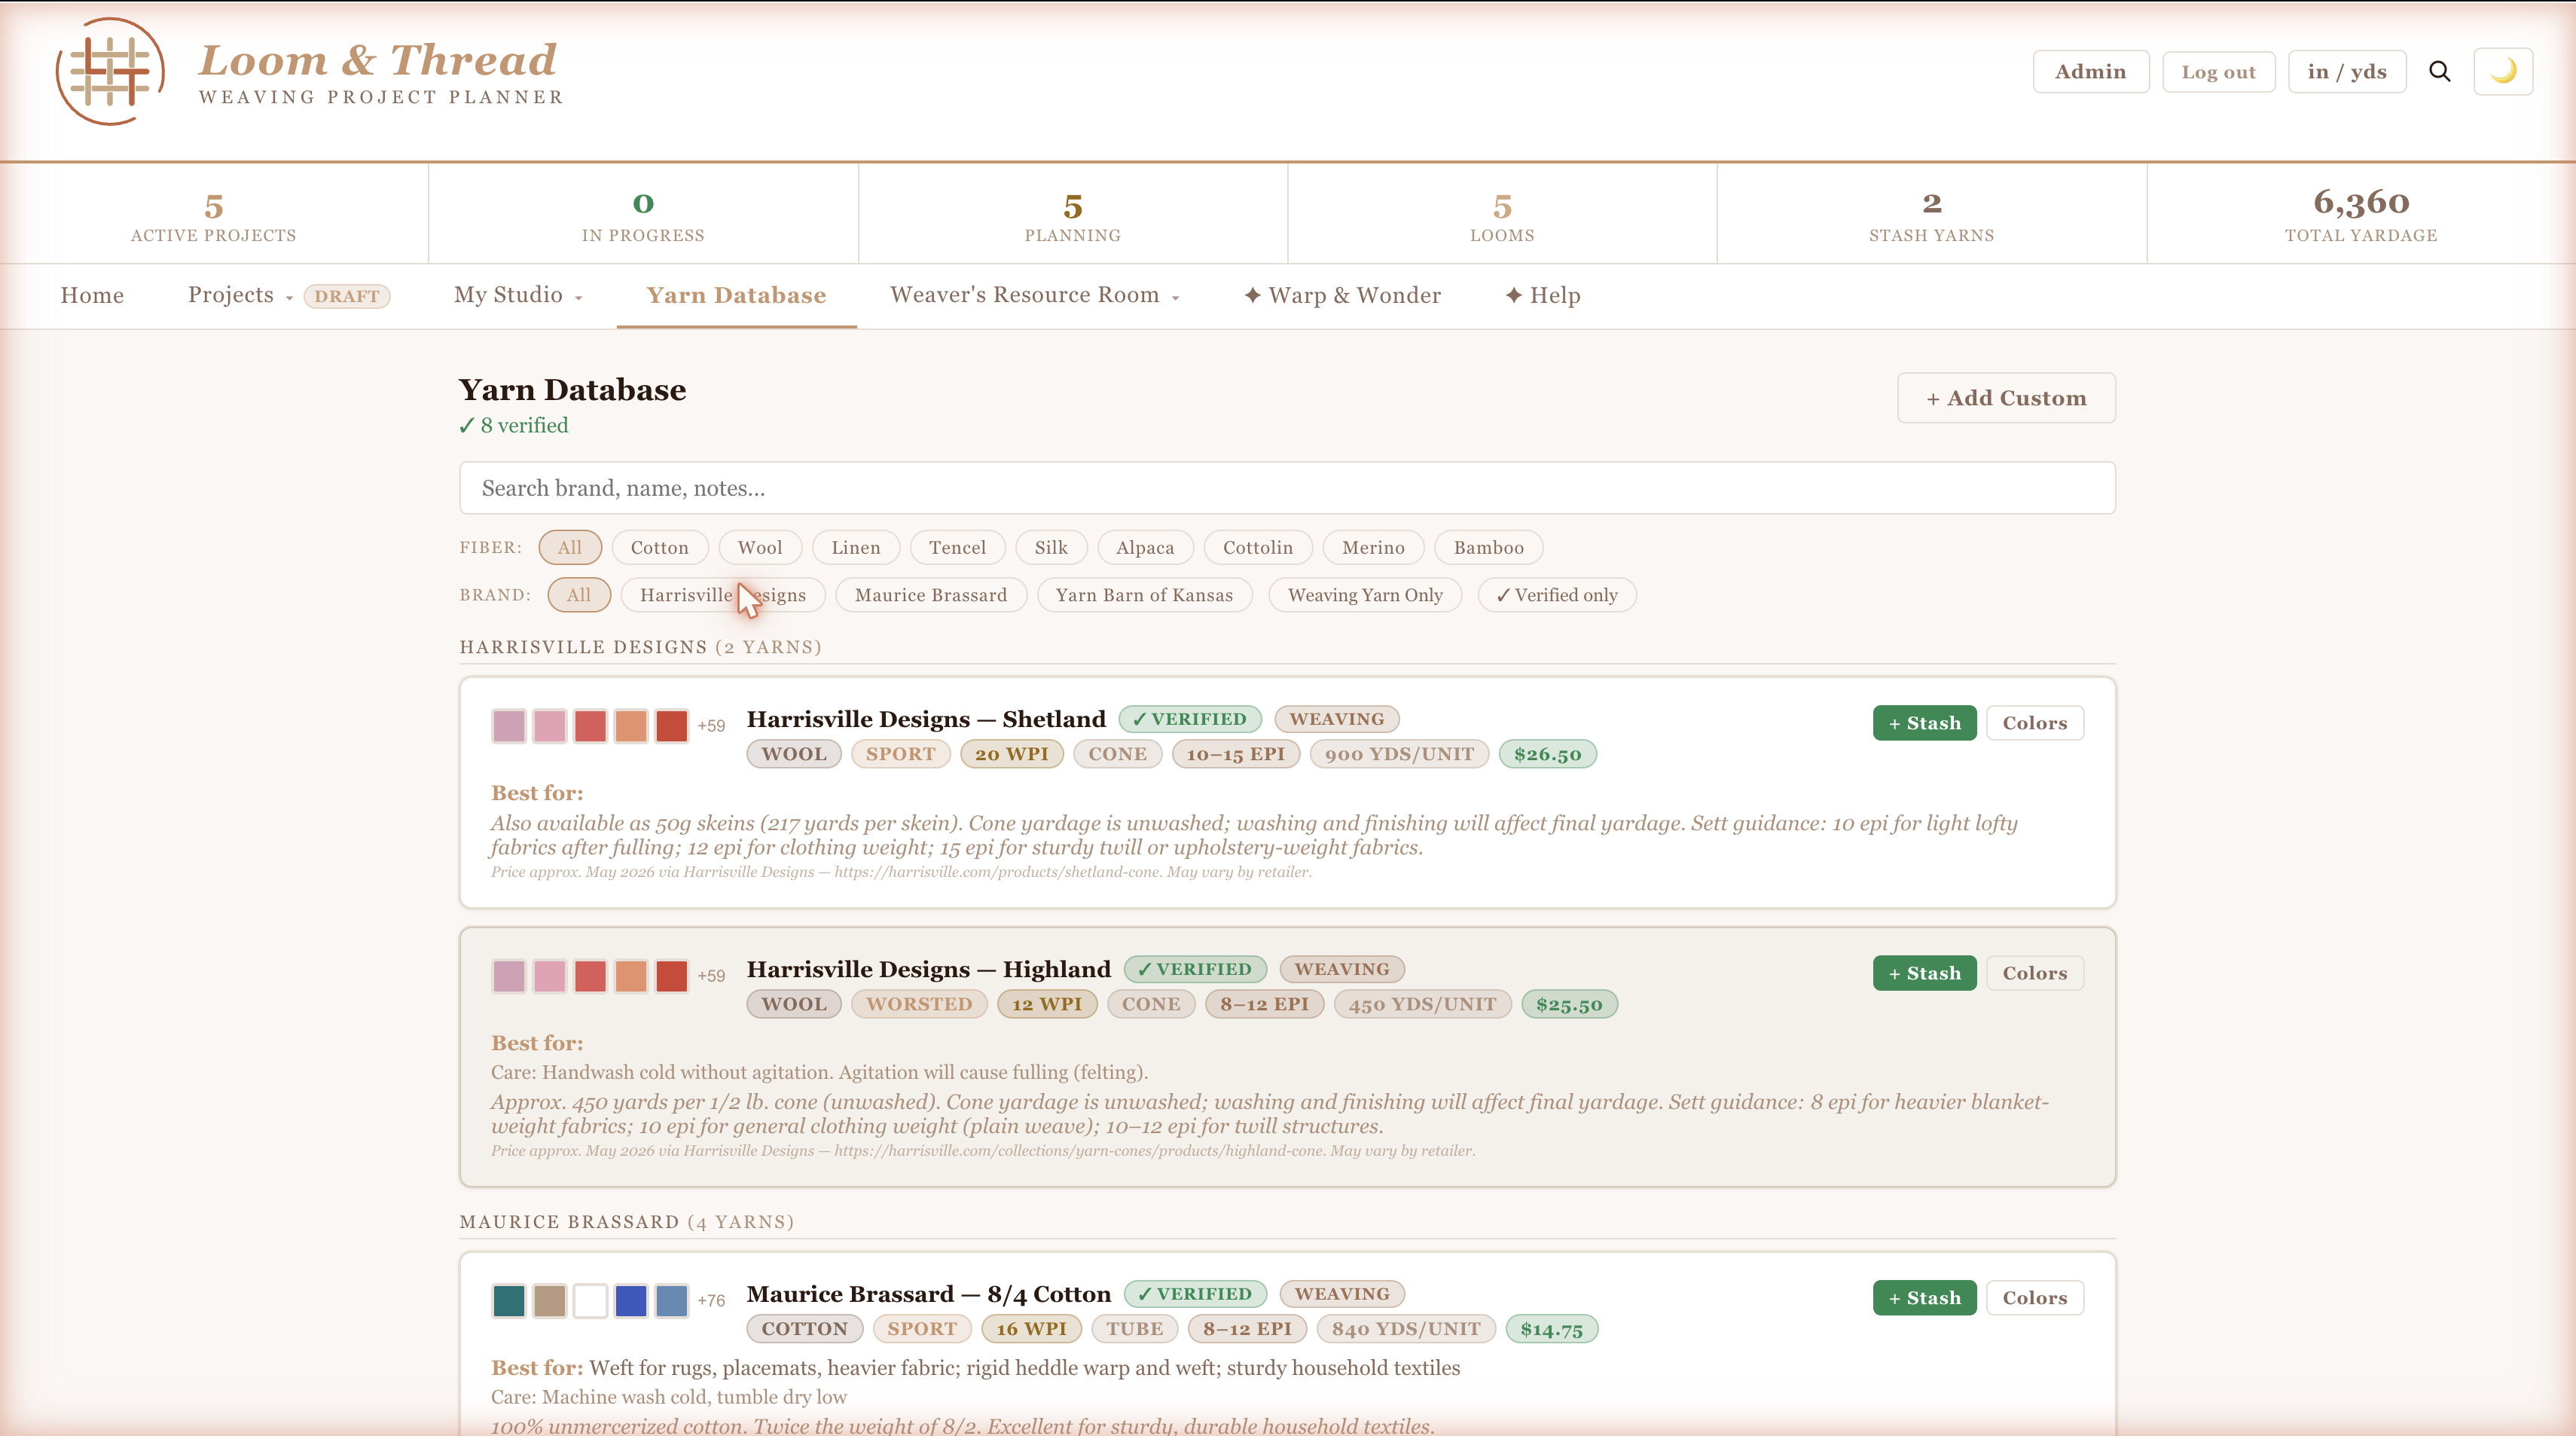Pick Shetland's orange color swatch
Viewport: 2576px width, 1436px height.
(x=631, y=726)
